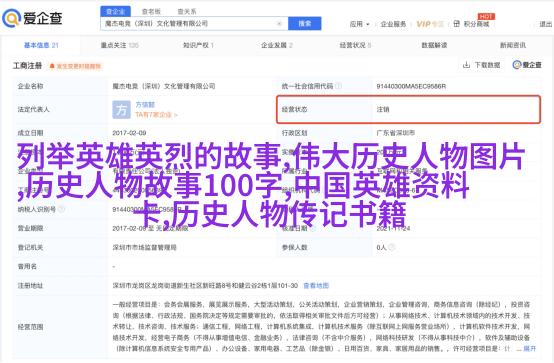The height and width of the screenshot is (363, 554).
Task: Click the 方 avatar of the legal representative
Action: click(121, 110)
